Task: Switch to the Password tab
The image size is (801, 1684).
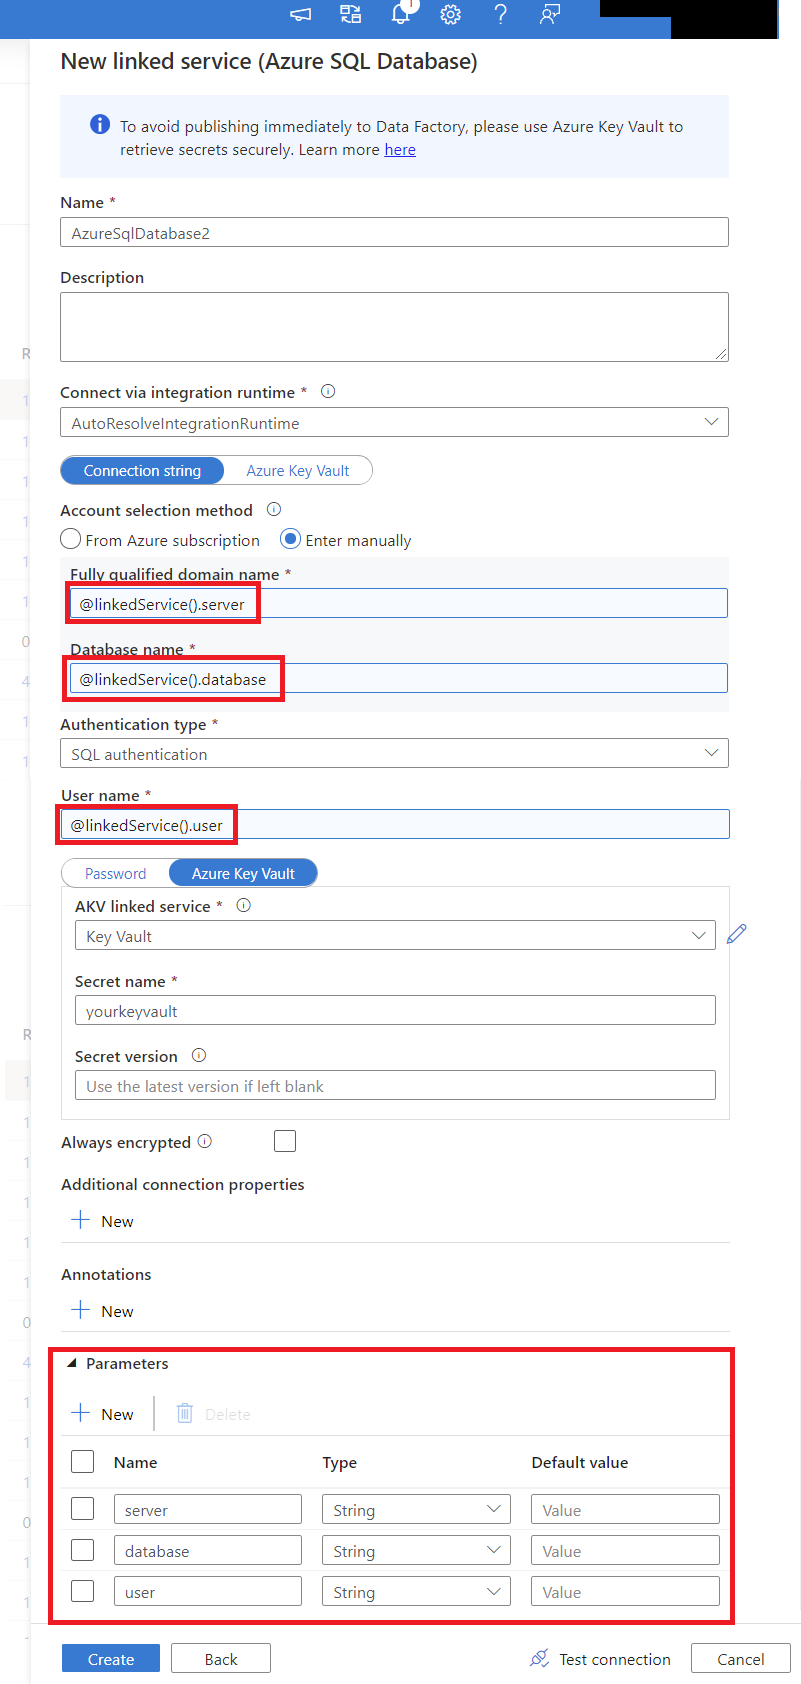Action: point(116,872)
